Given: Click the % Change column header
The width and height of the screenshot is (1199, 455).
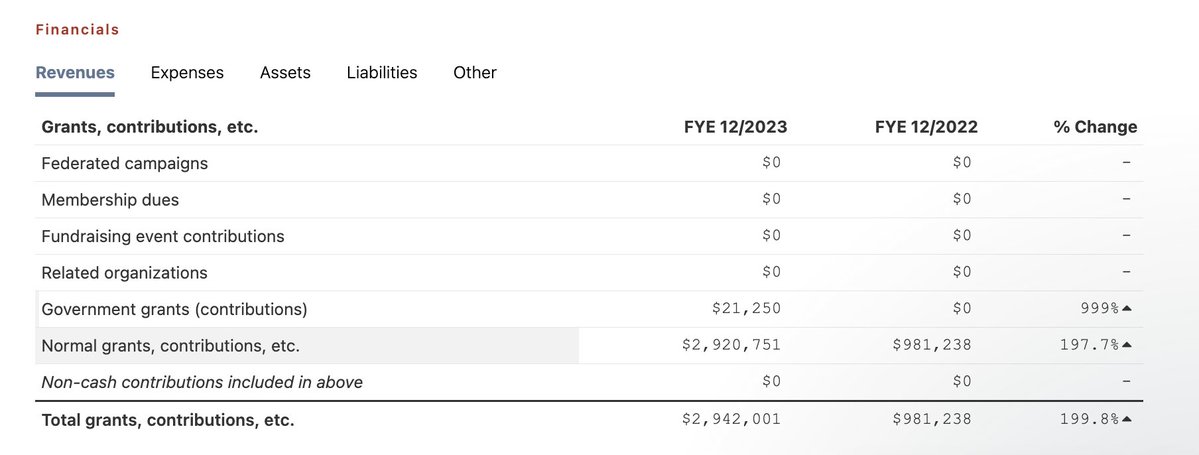Looking at the screenshot, I should [1095, 127].
